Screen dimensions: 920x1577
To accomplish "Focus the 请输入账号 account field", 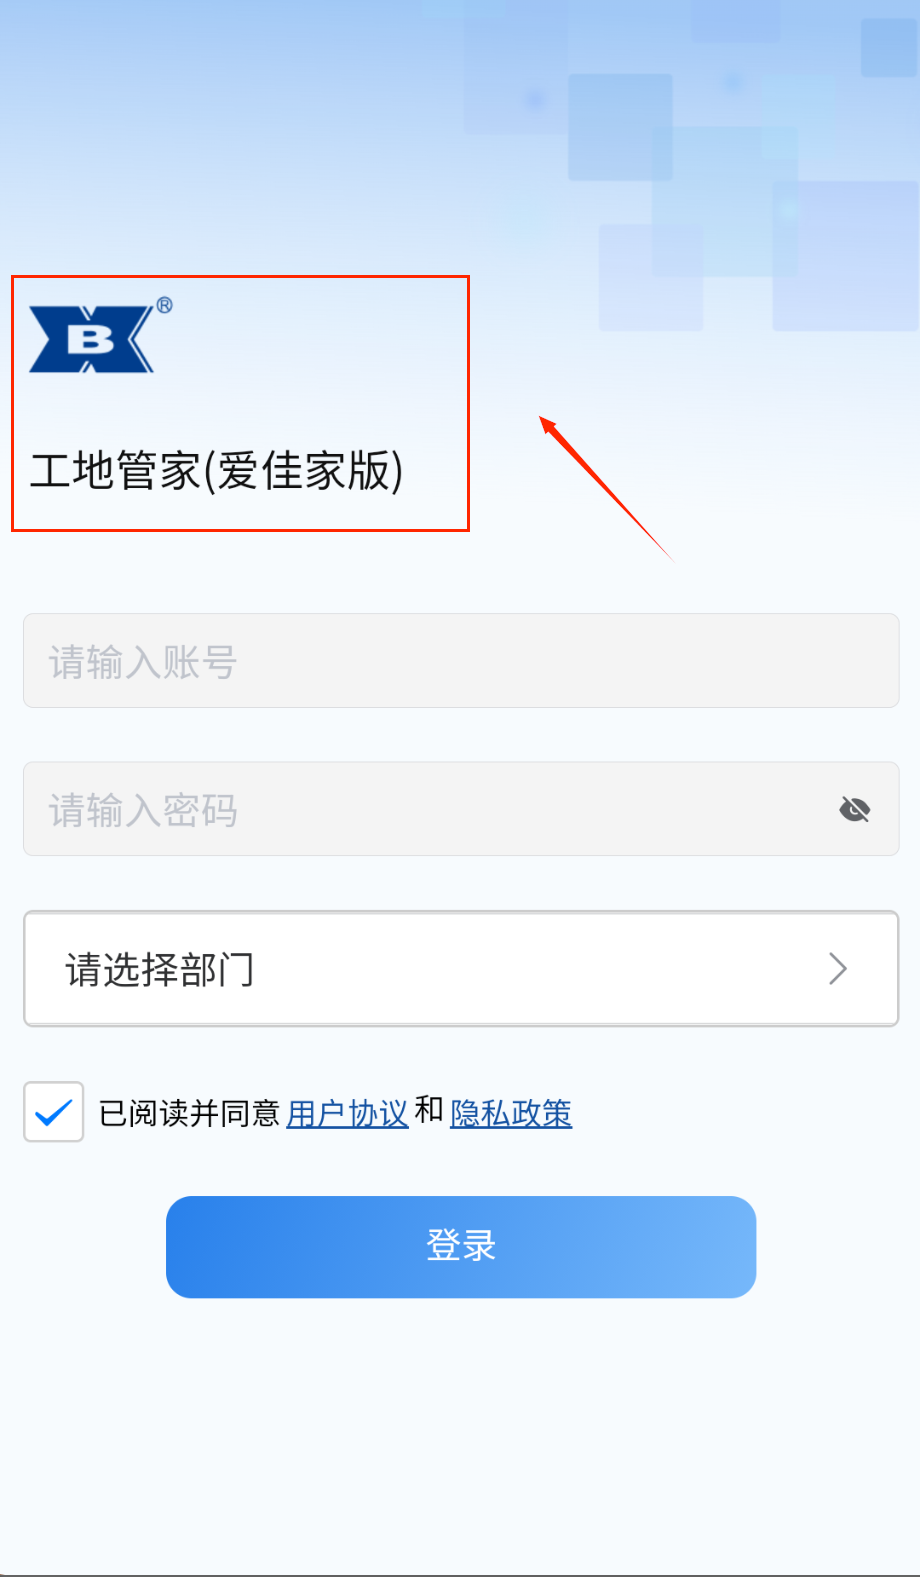I will 461,661.
